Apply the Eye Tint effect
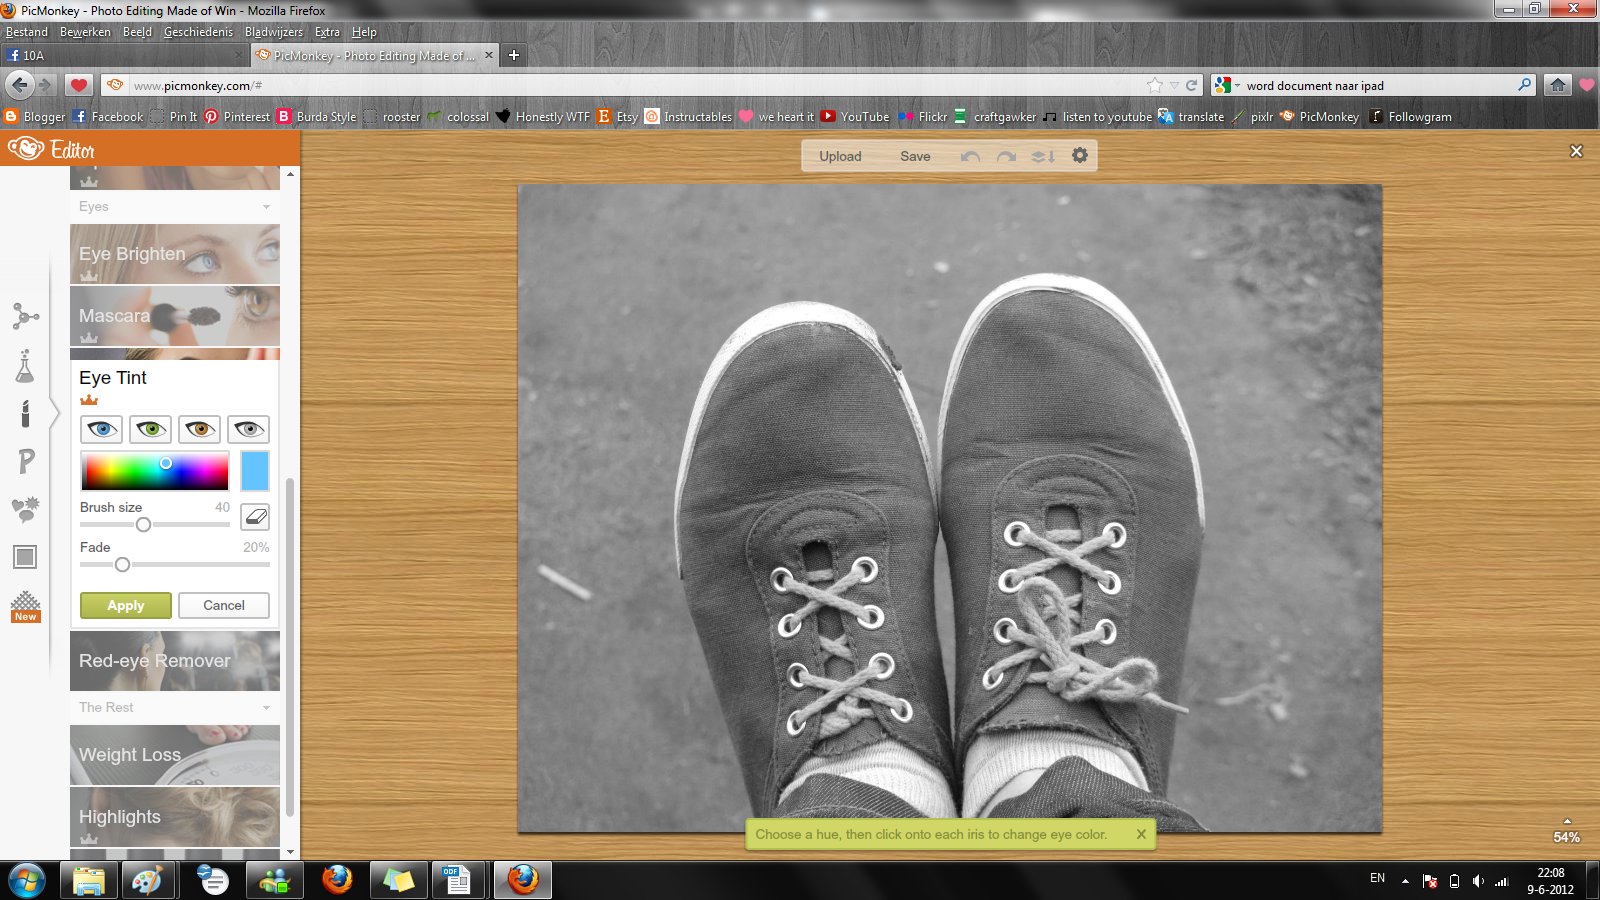This screenshot has width=1600, height=900. click(126, 605)
